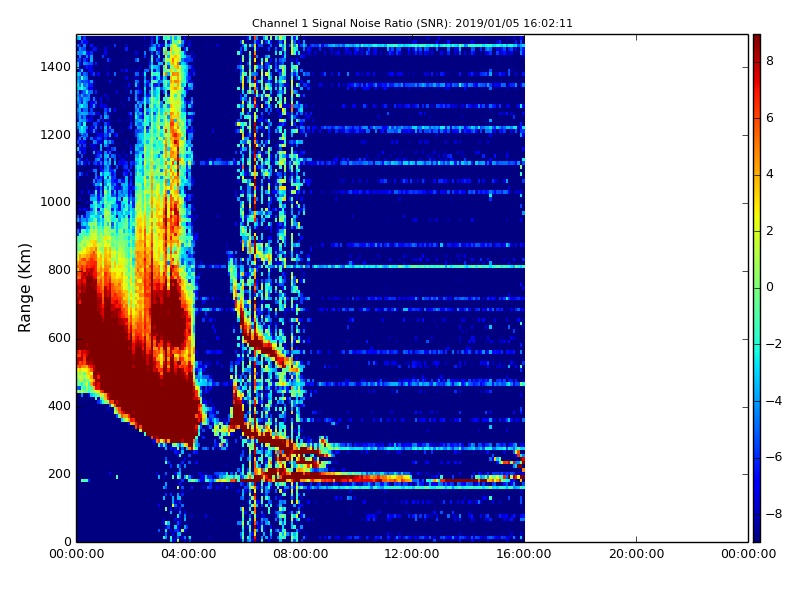Screen dimensions: 800x600
Task: Click the 600 range tick label
Action: click(59, 338)
